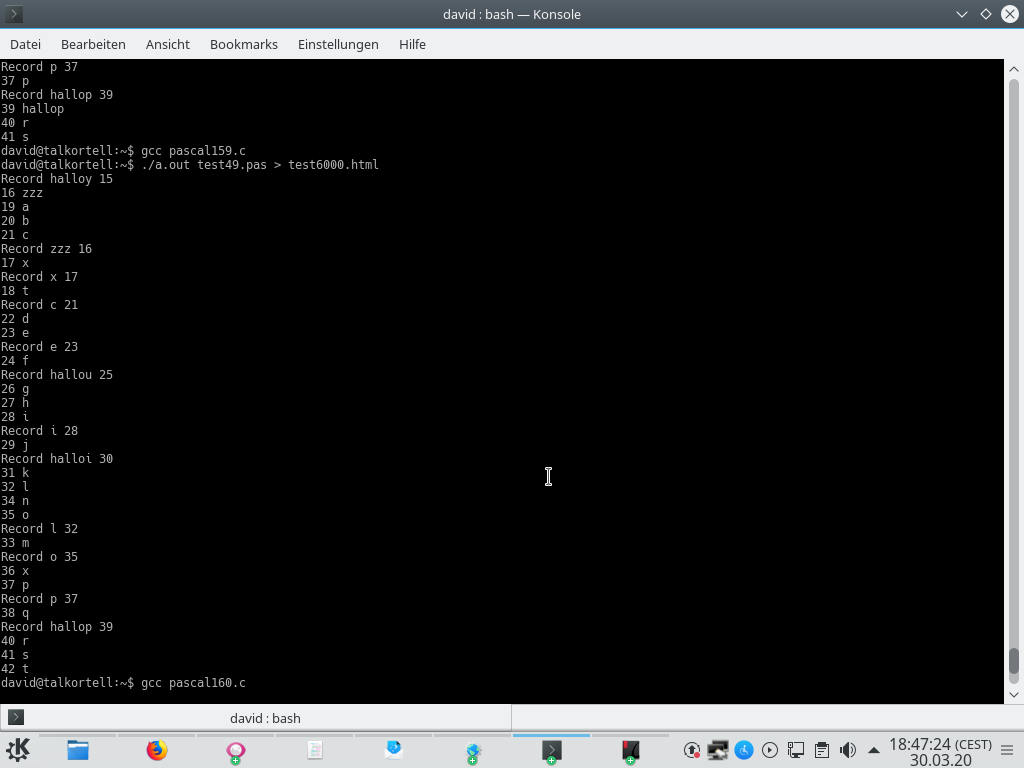Open the Klipper clipboard tool in system tray
Image resolution: width=1024 pixels, height=768 pixels.
click(822, 750)
